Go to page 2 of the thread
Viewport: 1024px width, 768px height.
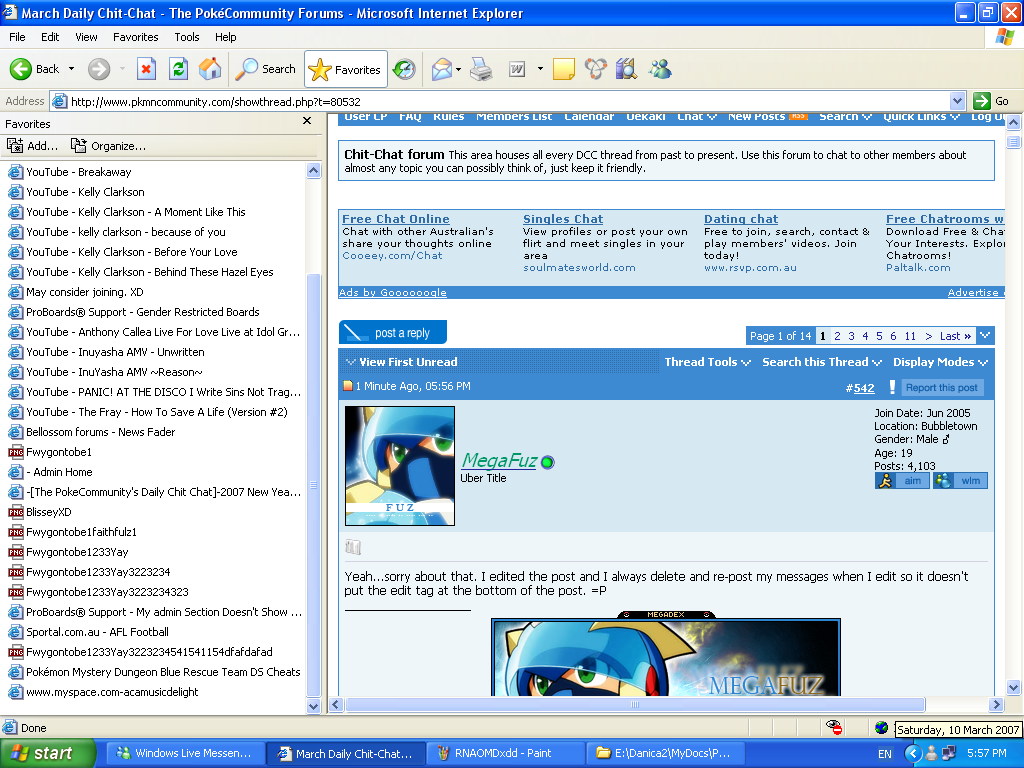[837, 336]
